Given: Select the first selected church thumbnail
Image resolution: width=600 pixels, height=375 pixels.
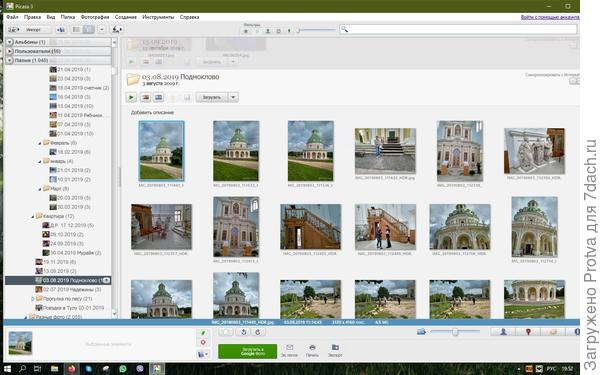Looking at the screenshot, I should tap(161, 151).
